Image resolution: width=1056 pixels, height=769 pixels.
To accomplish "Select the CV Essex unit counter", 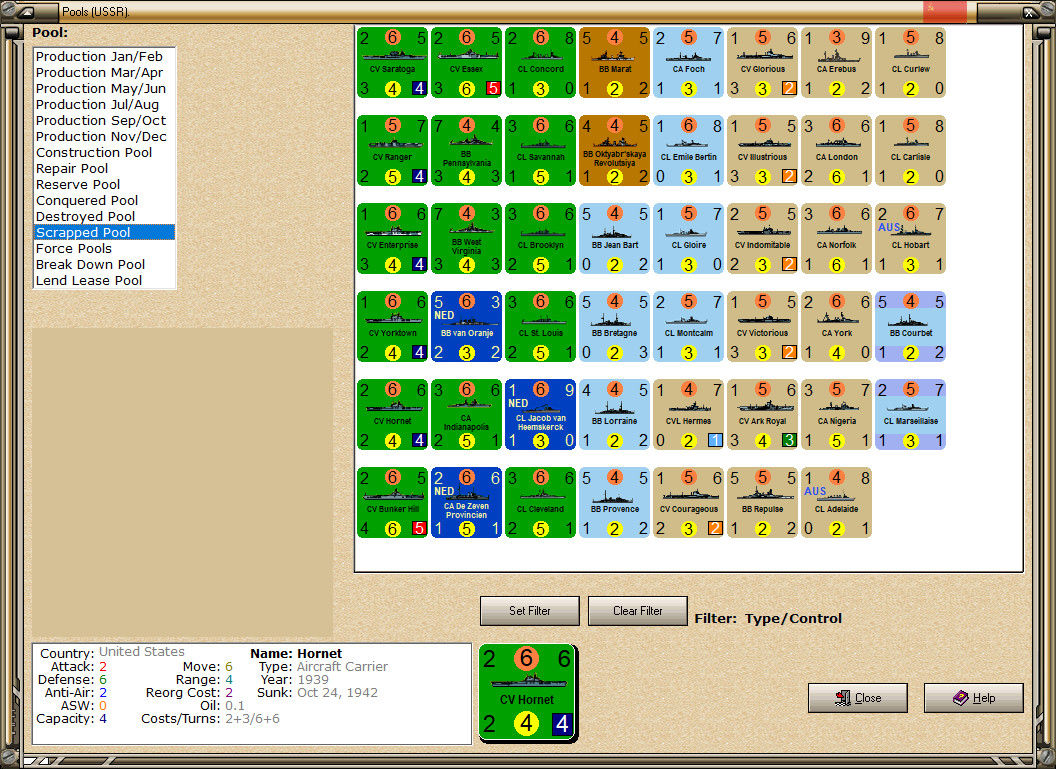I will [466, 63].
